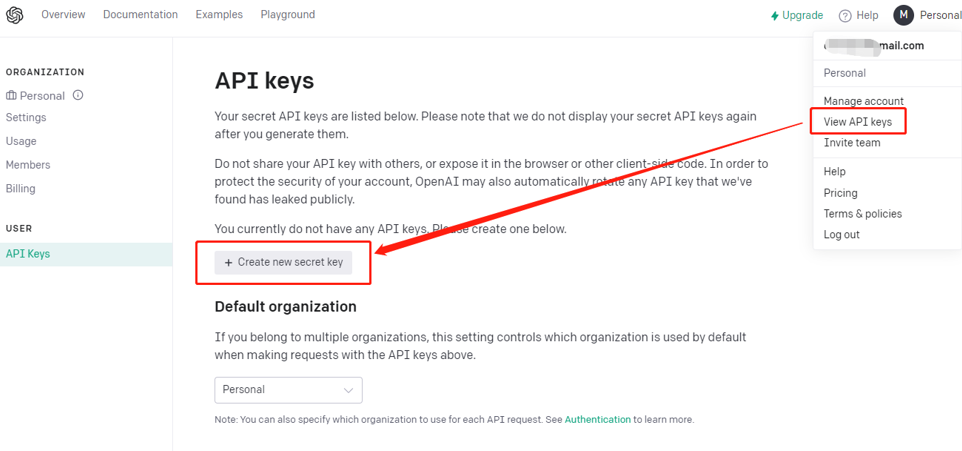
Task: Click the chevron arrow in organization selector
Action: click(x=348, y=390)
